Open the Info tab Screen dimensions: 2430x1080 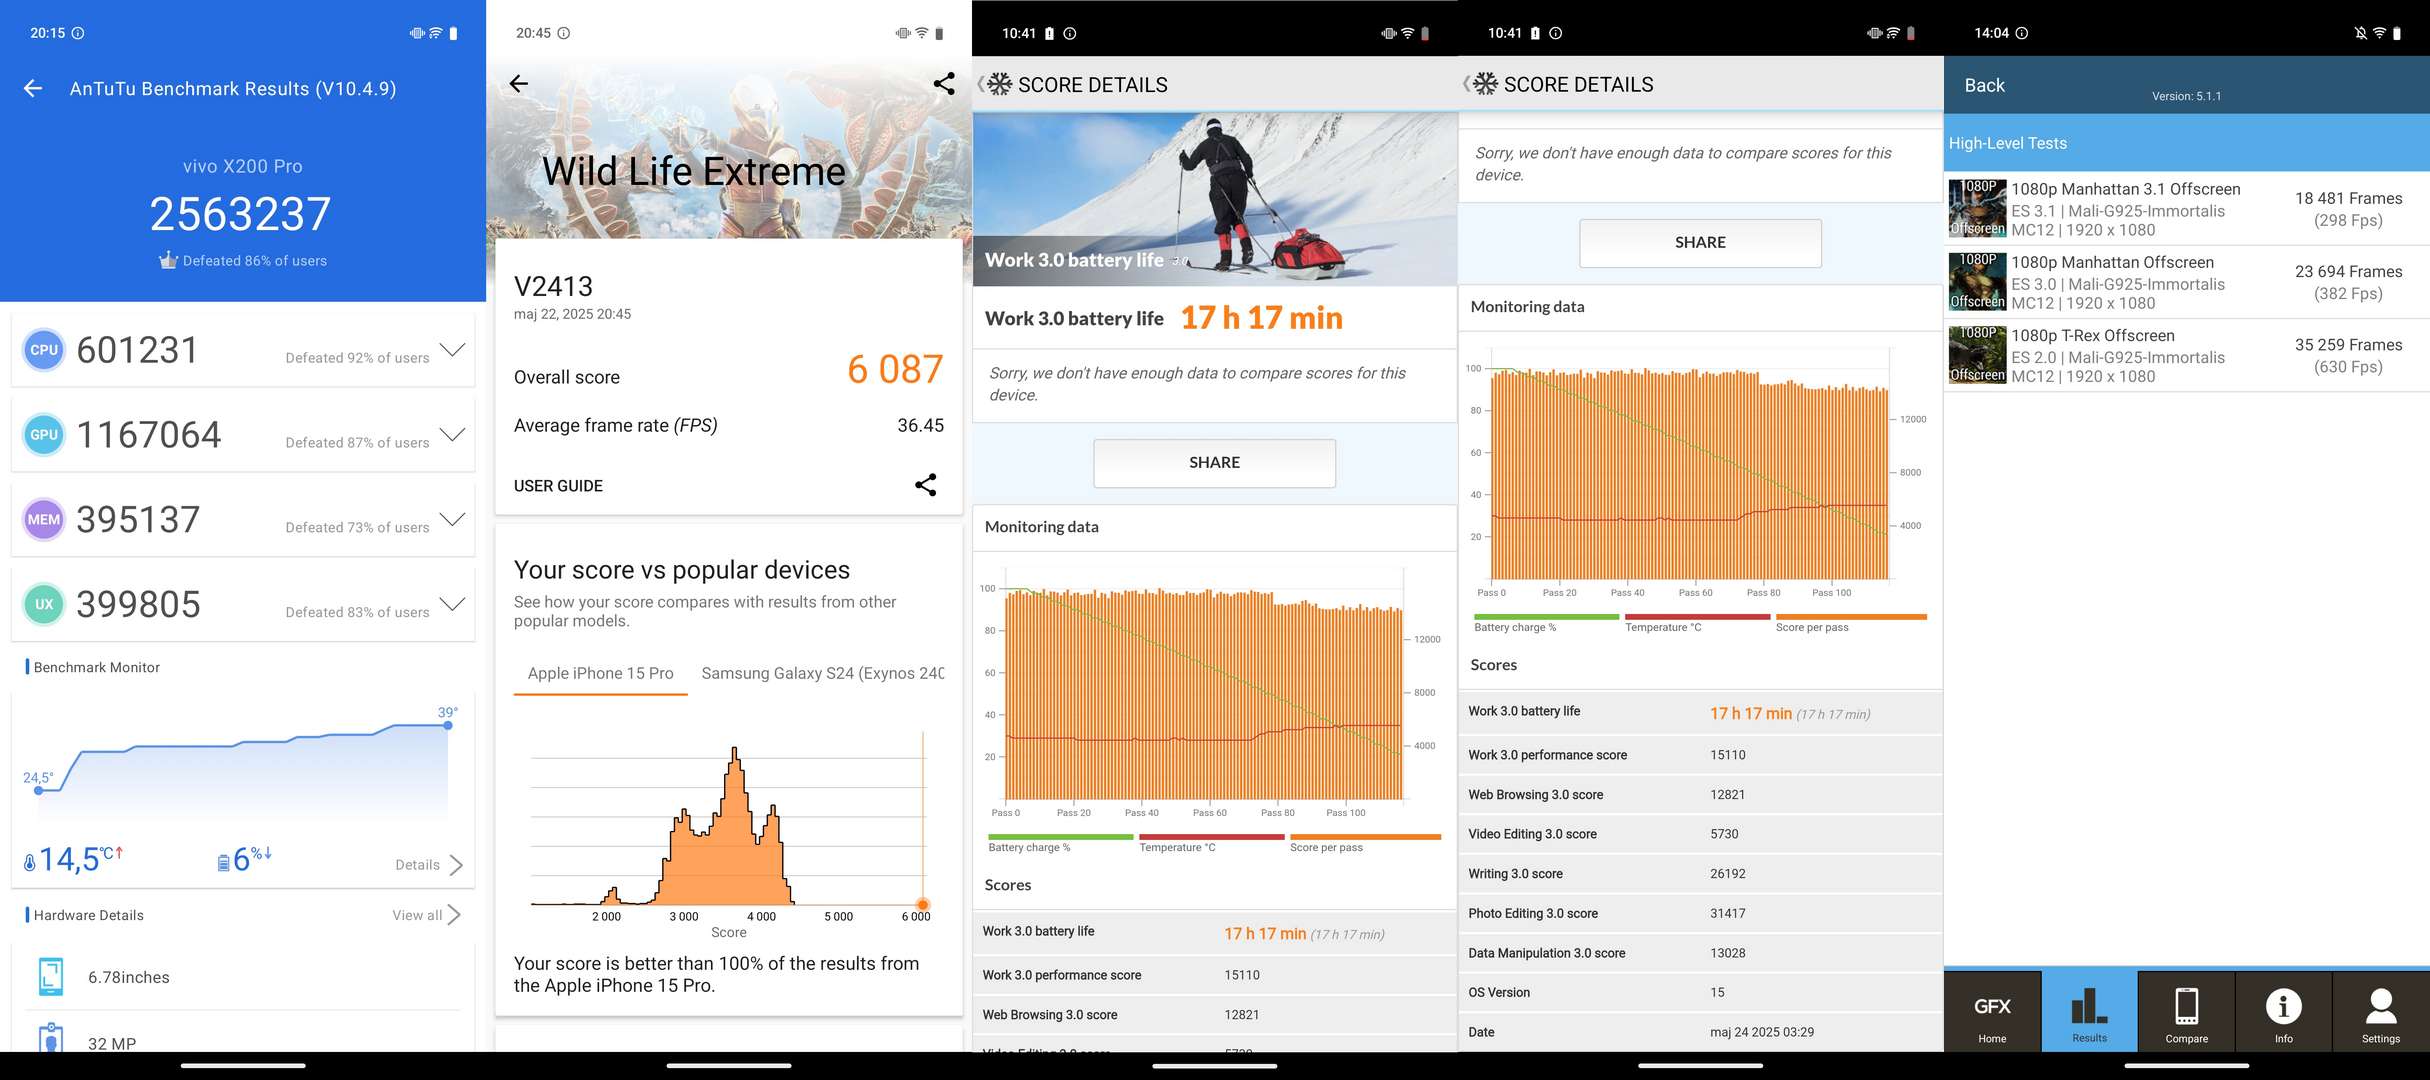pos(2283,1012)
